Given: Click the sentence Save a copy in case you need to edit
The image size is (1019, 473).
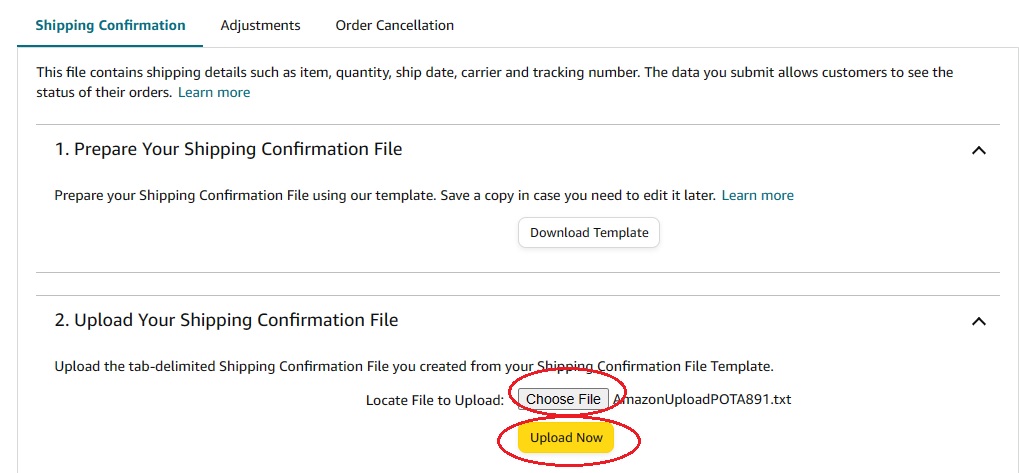Looking at the screenshot, I should [578, 196].
